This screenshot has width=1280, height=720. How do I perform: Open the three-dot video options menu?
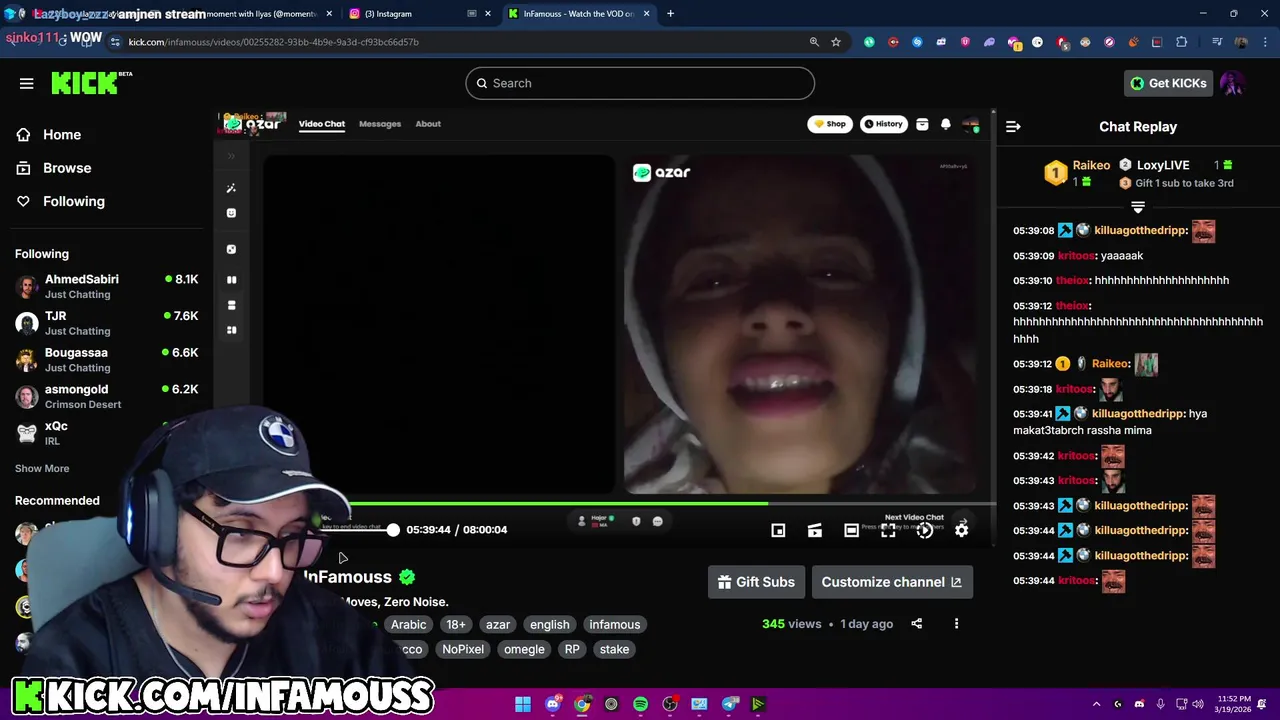(x=956, y=624)
